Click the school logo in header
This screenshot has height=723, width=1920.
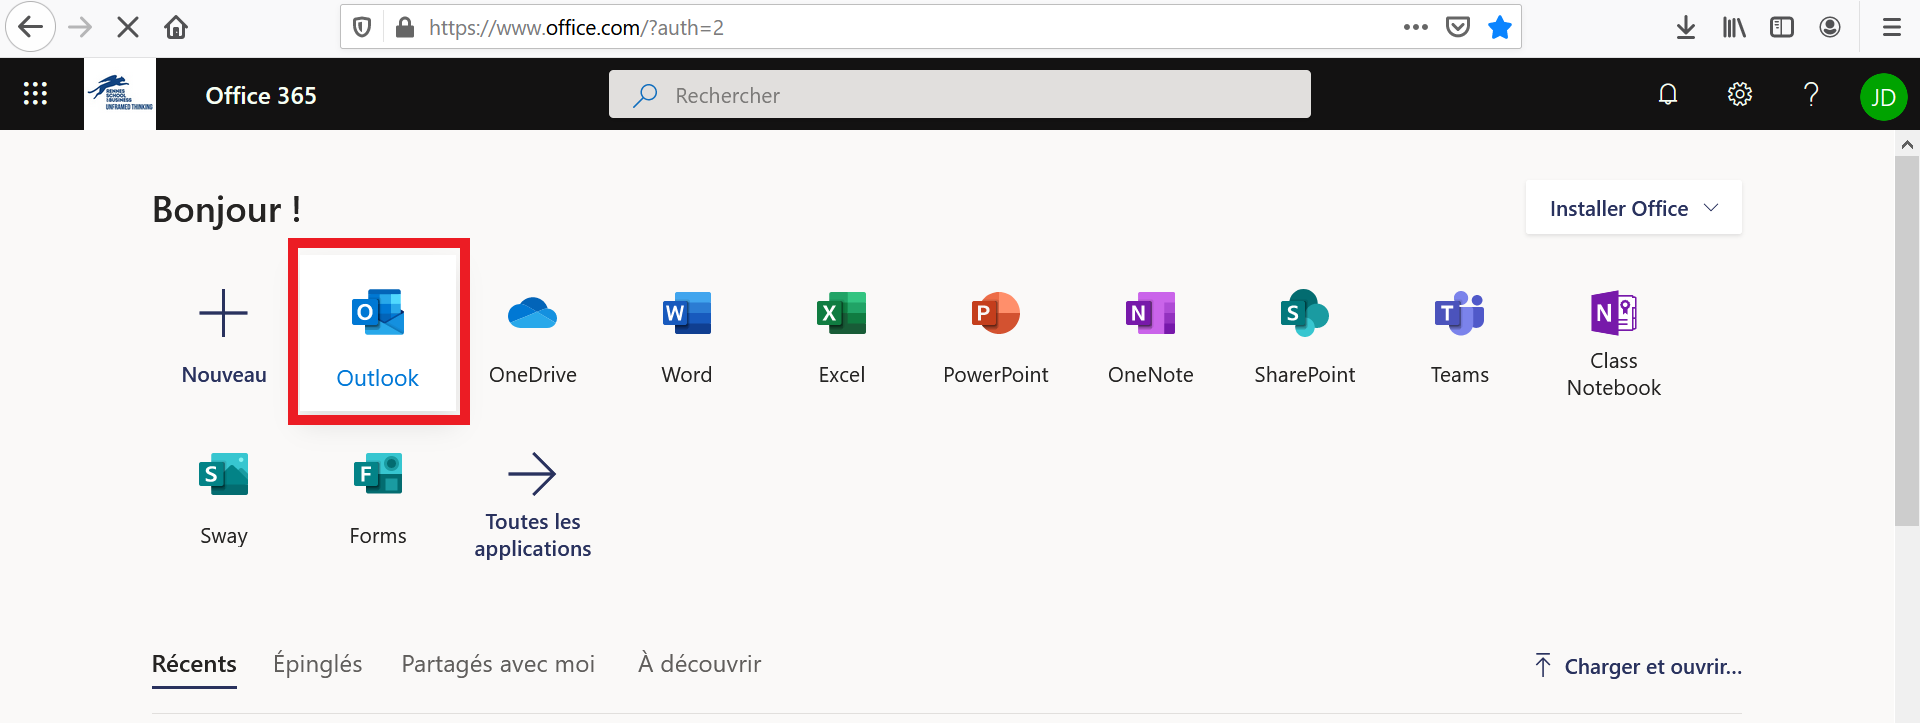[x=120, y=94]
